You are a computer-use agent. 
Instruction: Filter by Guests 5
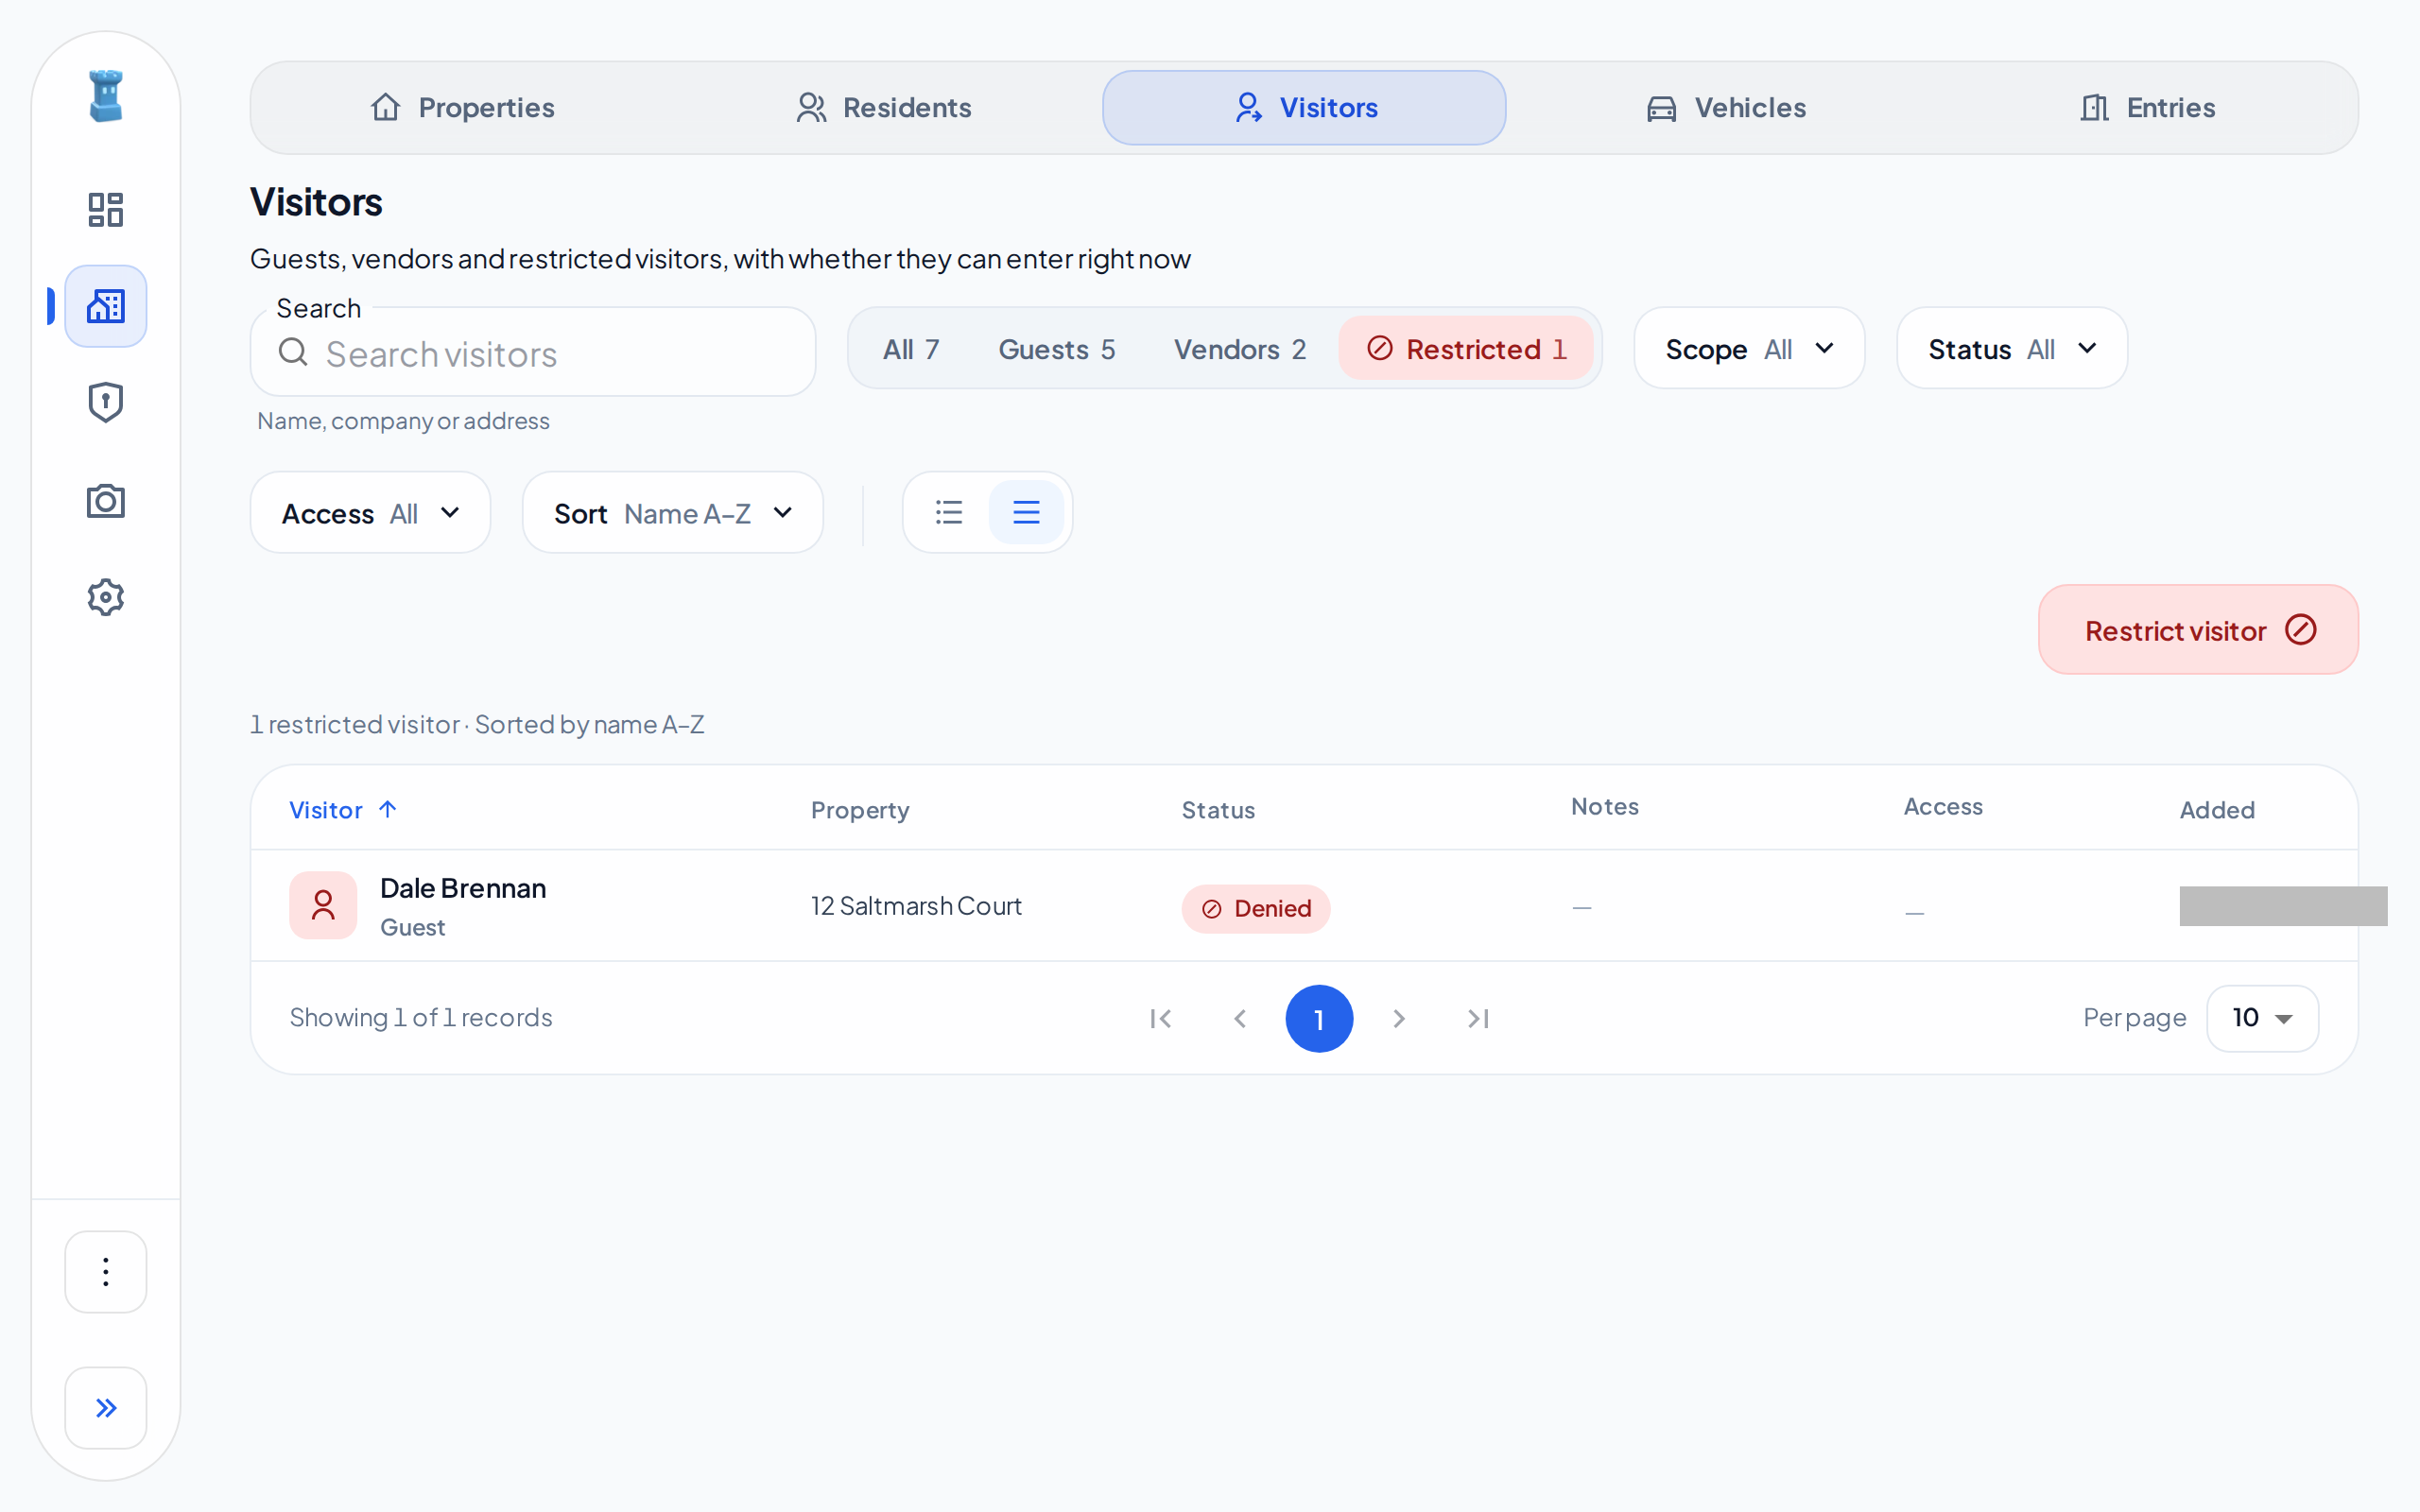point(1056,349)
